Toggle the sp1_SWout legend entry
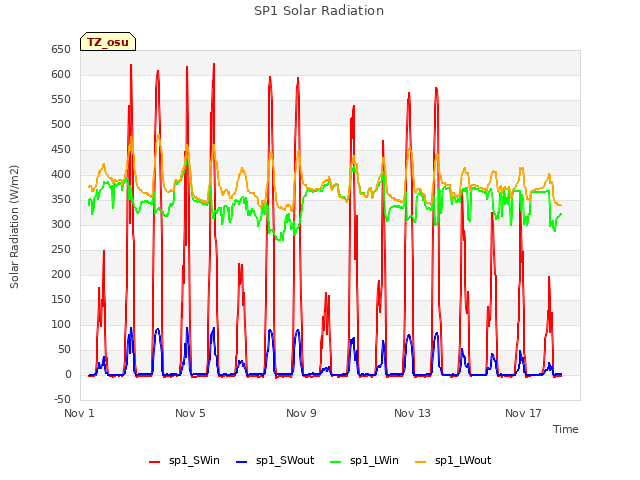Screen dimensions: 640x480 tap(276, 460)
